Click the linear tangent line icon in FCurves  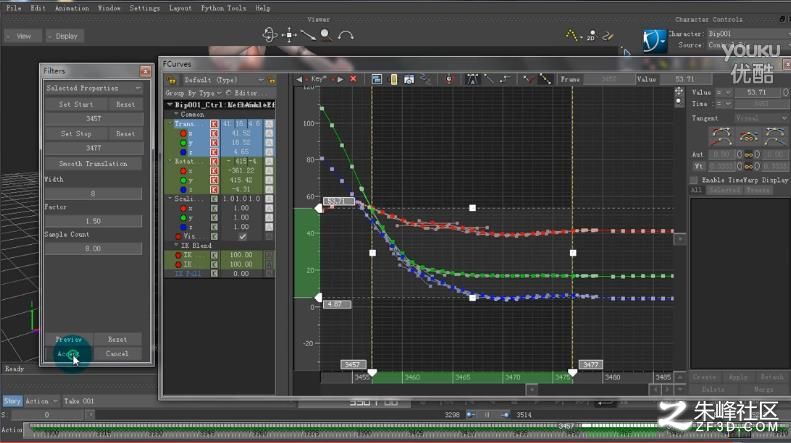point(488,79)
